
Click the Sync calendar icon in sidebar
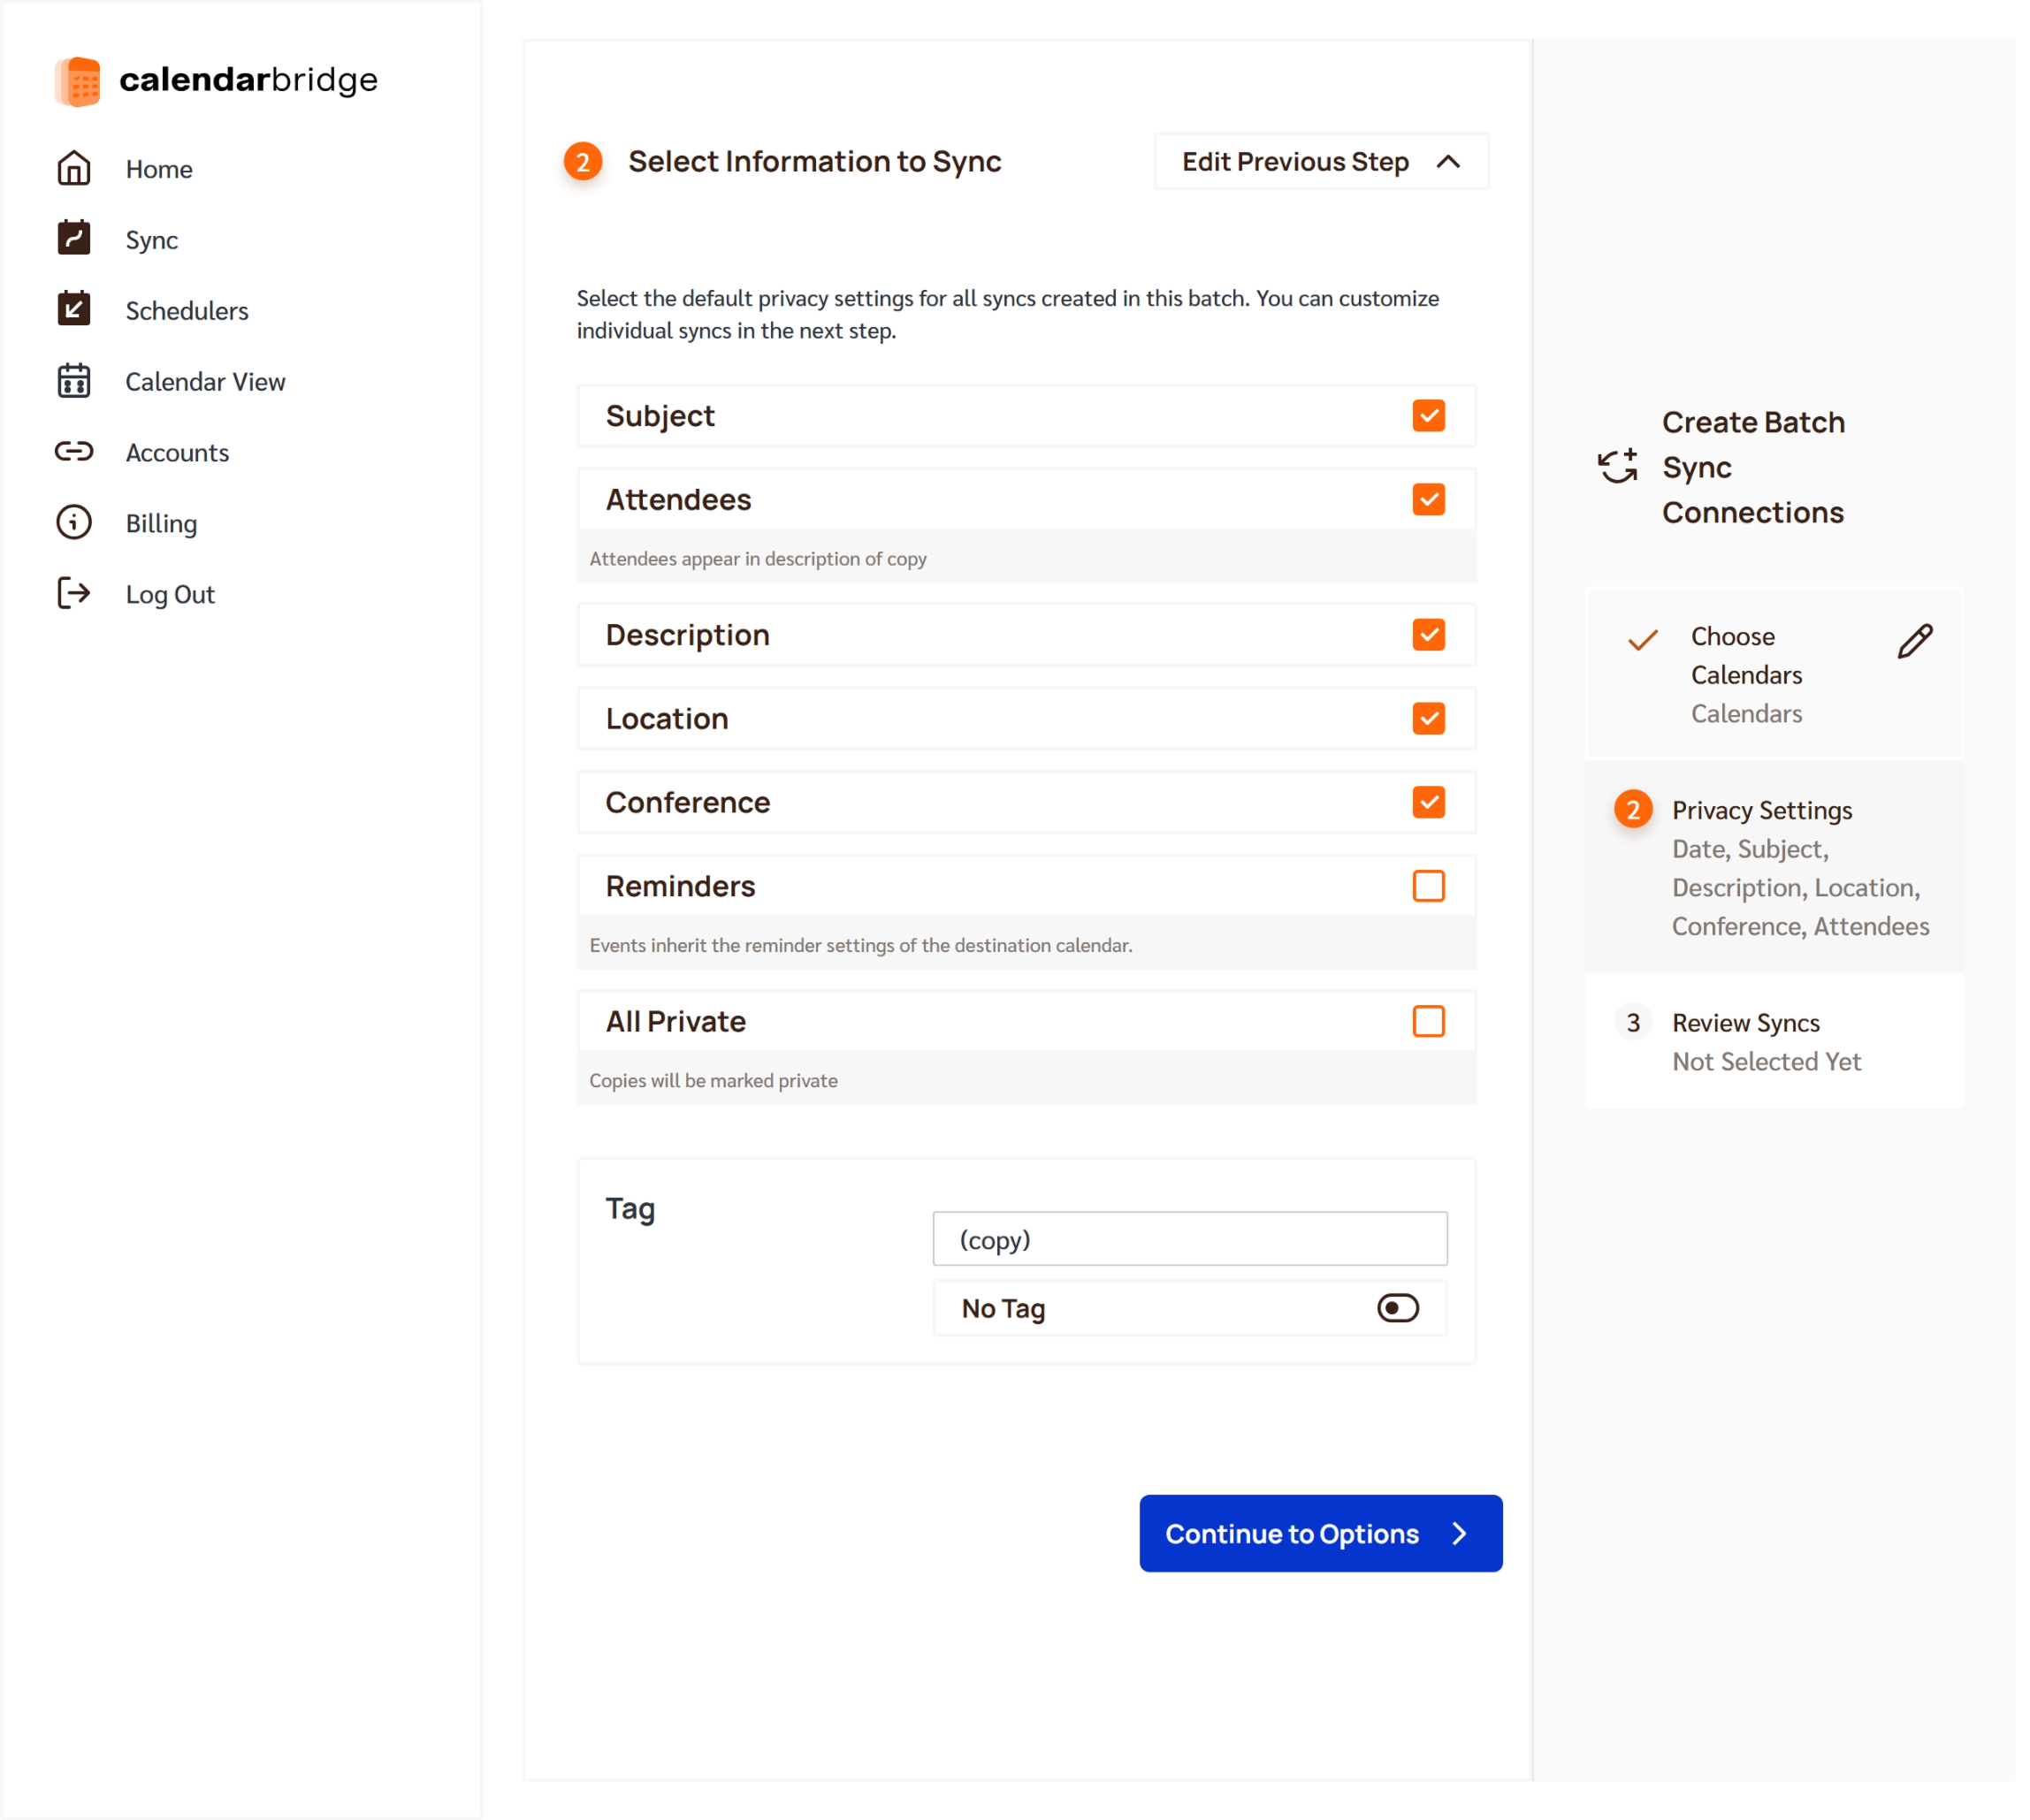click(x=74, y=239)
